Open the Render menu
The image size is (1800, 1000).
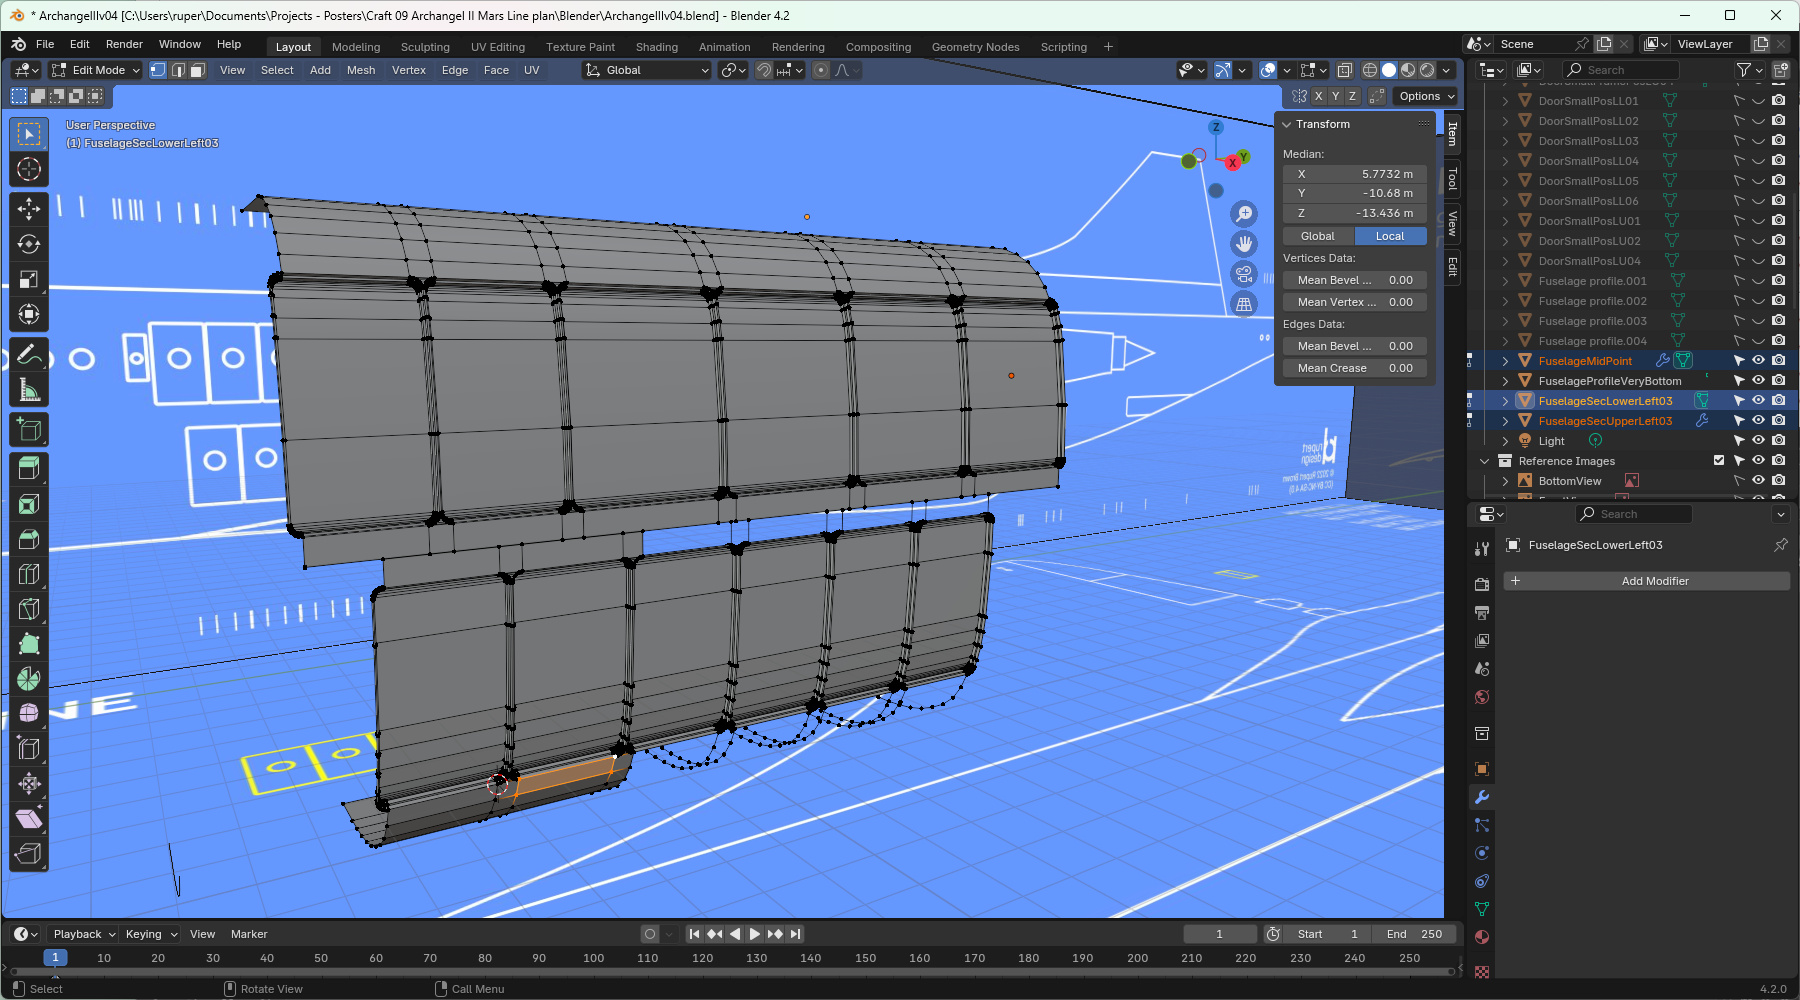(x=124, y=44)
